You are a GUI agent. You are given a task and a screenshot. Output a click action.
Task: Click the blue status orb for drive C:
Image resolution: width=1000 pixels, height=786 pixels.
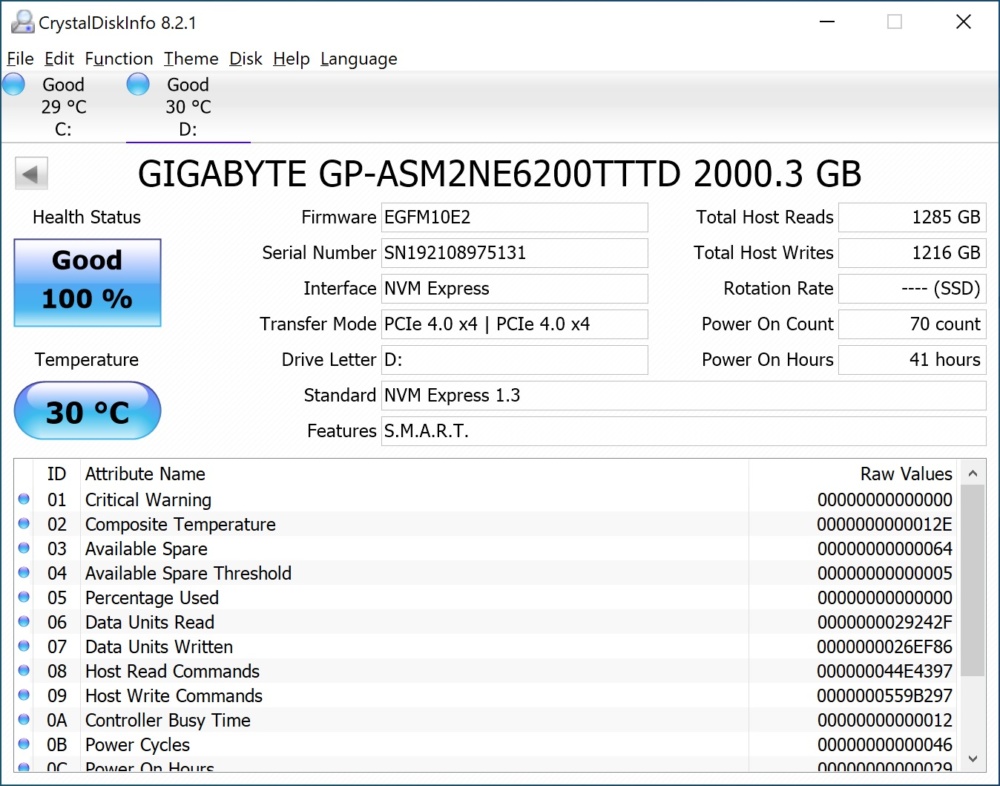click(x=13, y=84)
